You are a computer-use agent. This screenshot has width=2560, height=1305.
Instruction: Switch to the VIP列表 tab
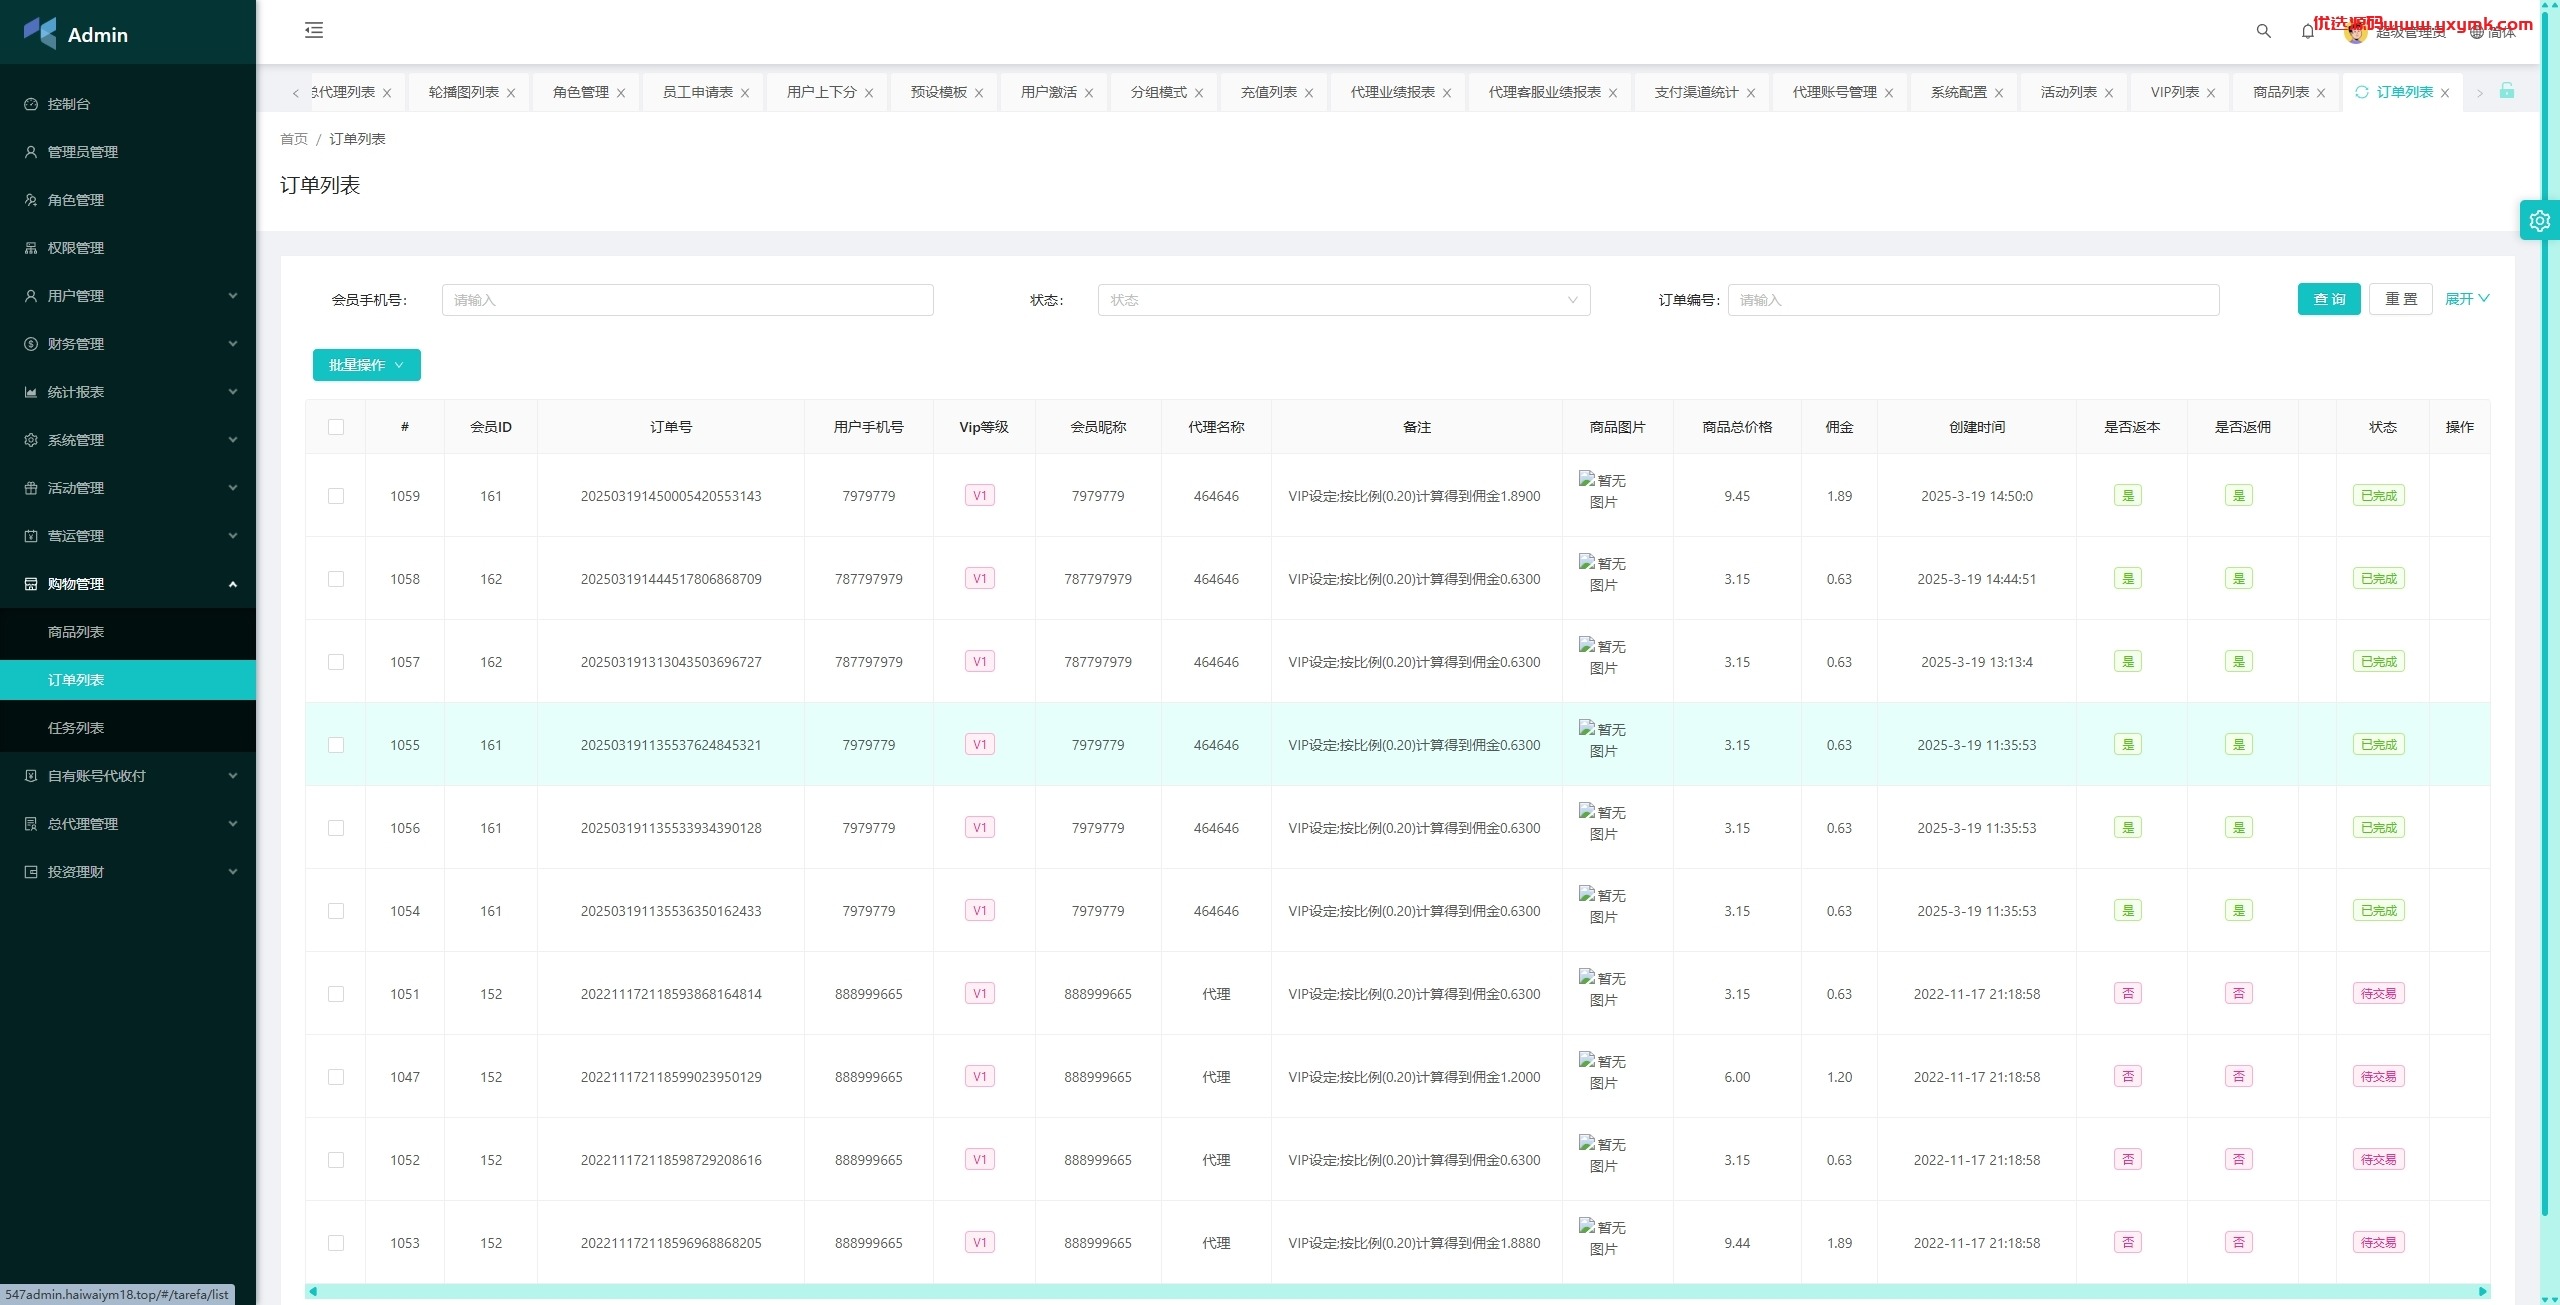point(2175,92)
